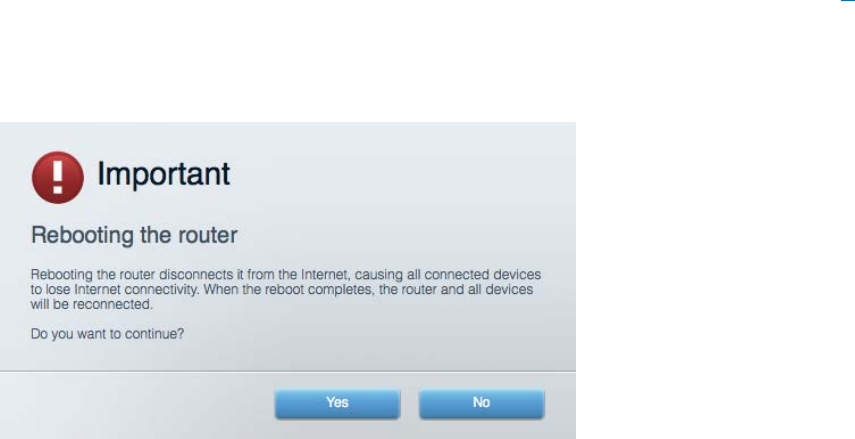Click the line beginning 'to lose Internet connectivity'

[x=282, y=290]
